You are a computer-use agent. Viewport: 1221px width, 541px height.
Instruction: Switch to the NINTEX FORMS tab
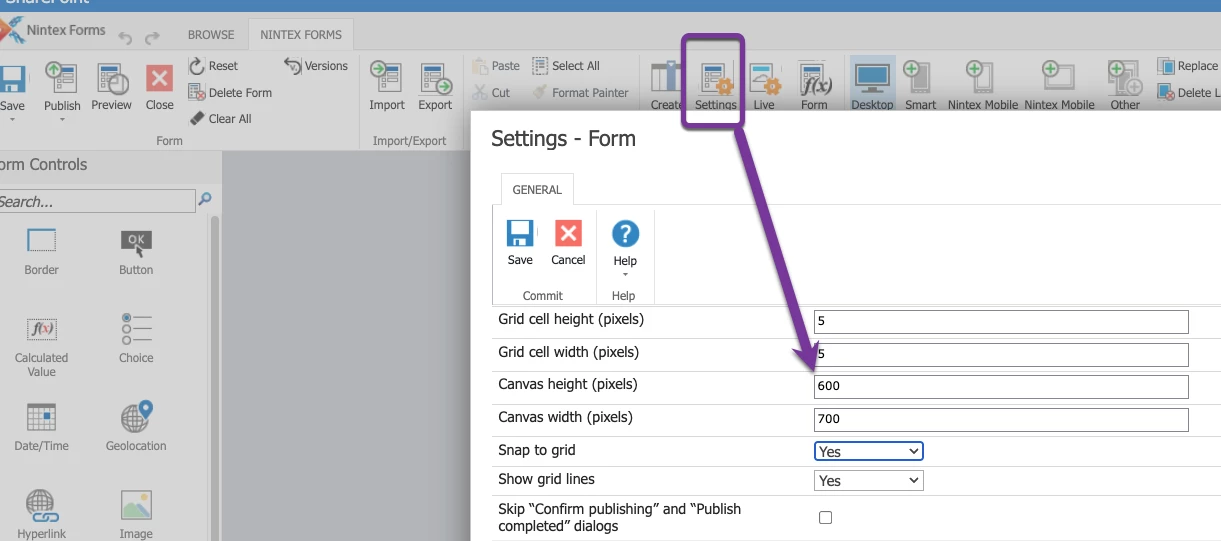point(301,34)
